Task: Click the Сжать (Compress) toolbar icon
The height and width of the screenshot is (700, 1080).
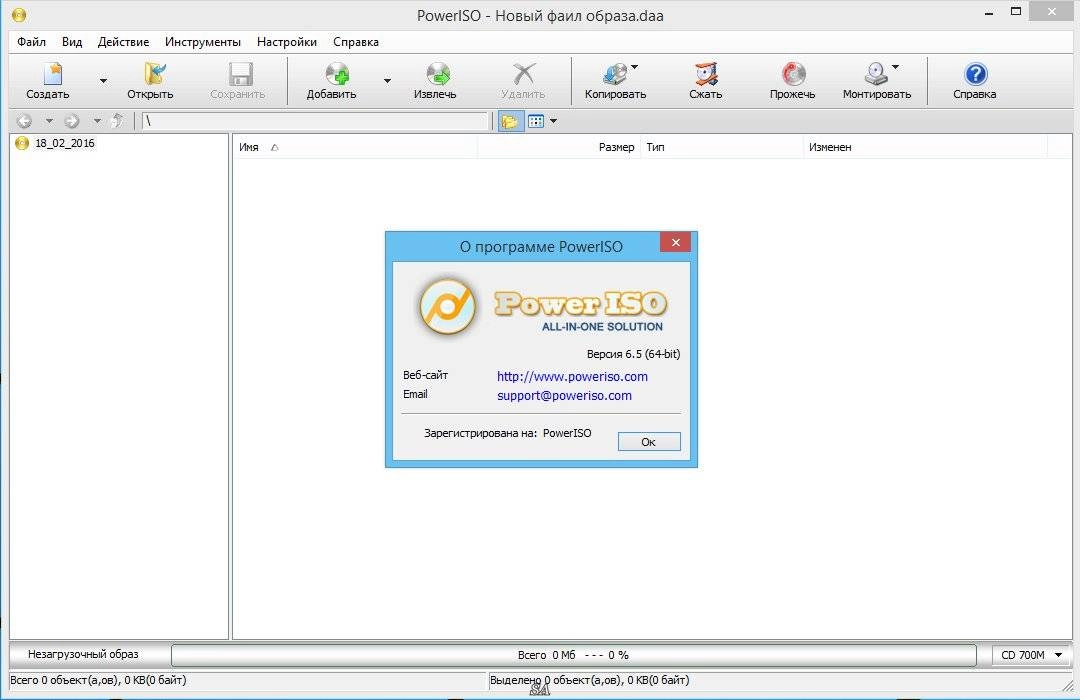Action: click(x=706, y=74)
